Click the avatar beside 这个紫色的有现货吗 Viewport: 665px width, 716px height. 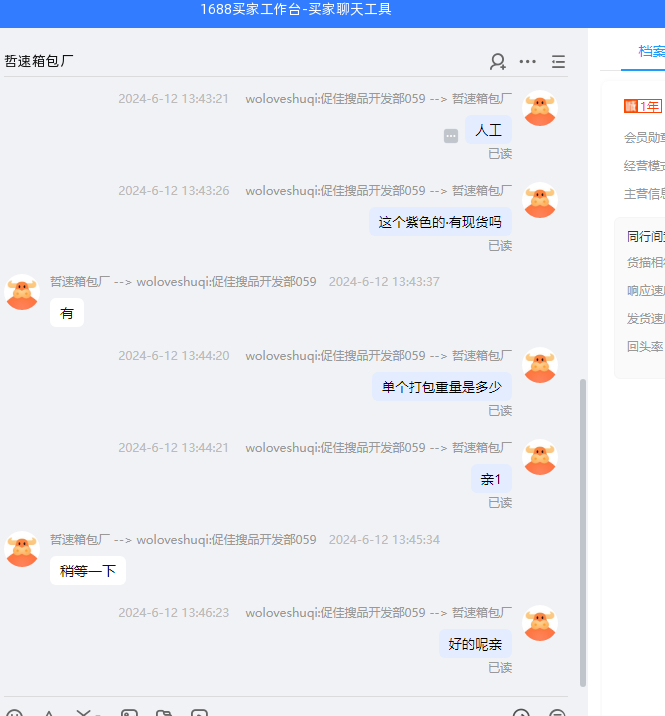(540, 200)
